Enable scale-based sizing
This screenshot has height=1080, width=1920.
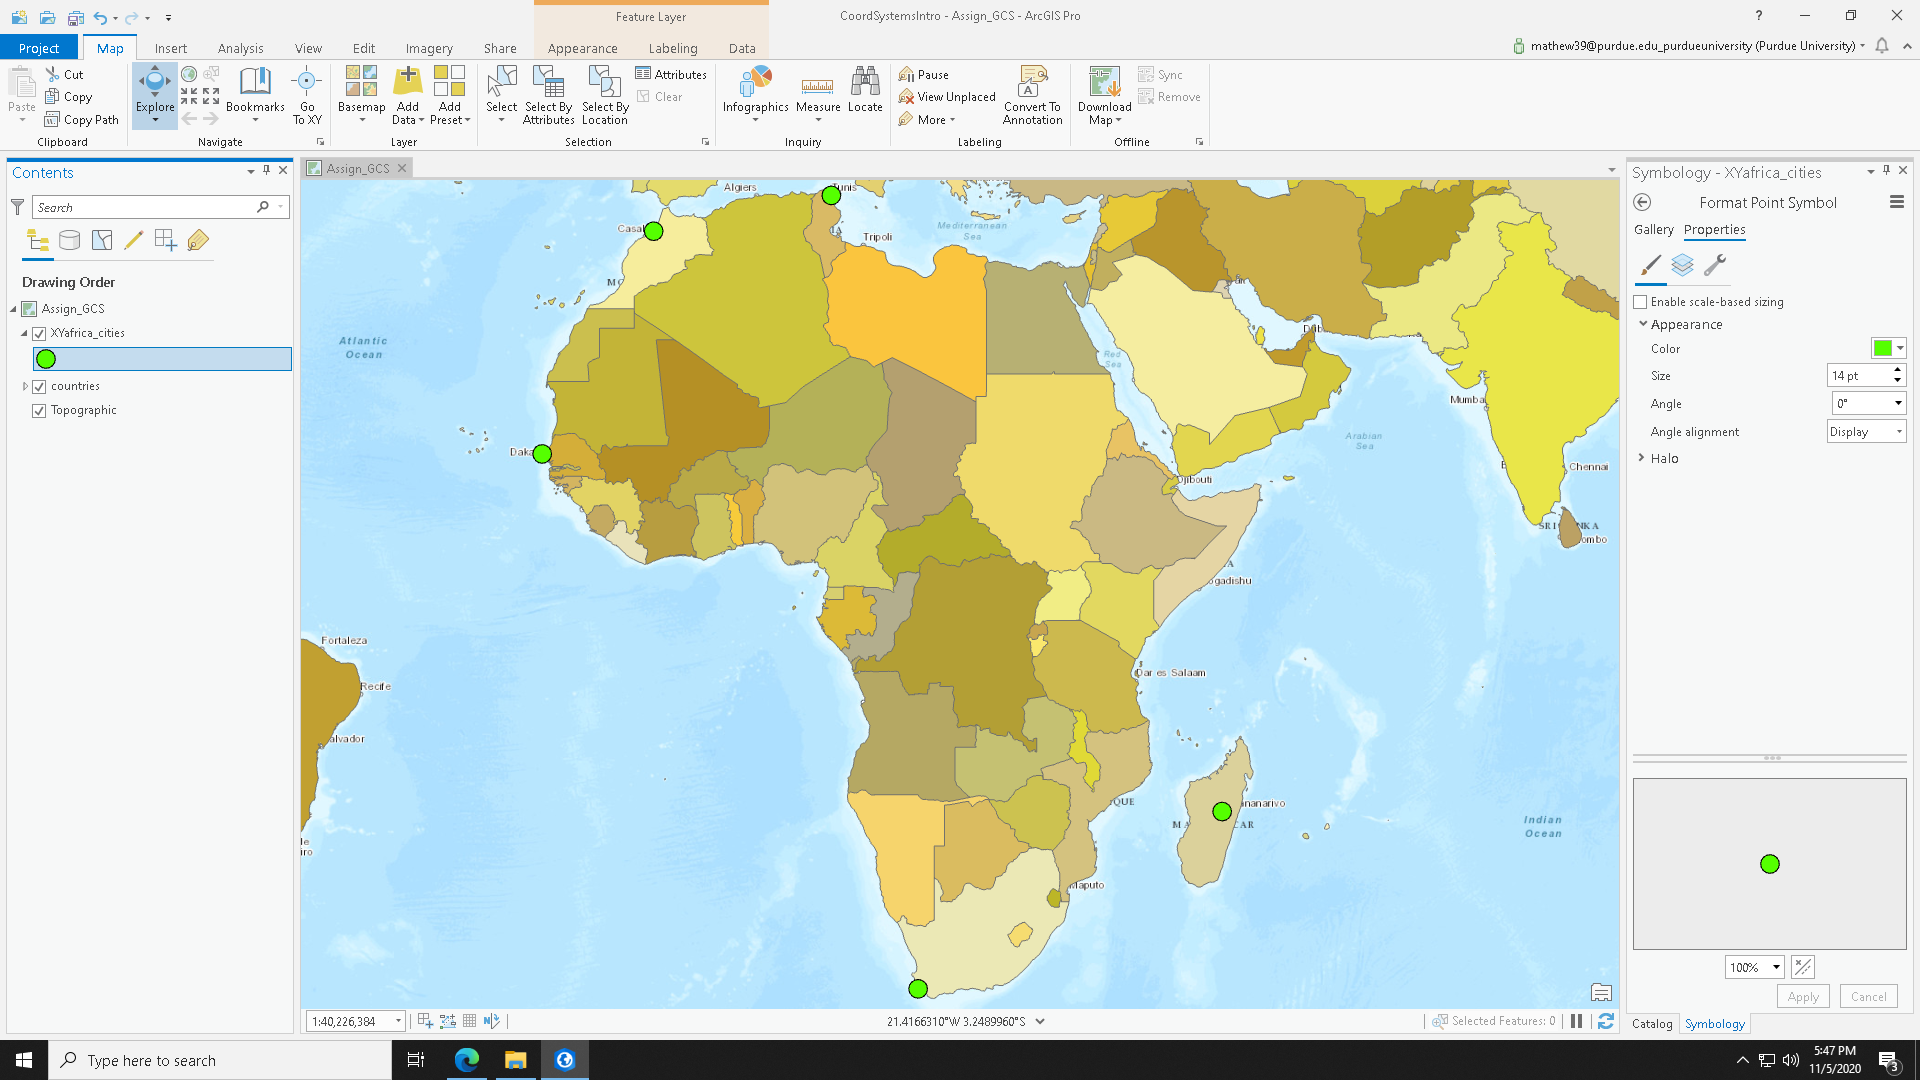(x=1640, y=301)
